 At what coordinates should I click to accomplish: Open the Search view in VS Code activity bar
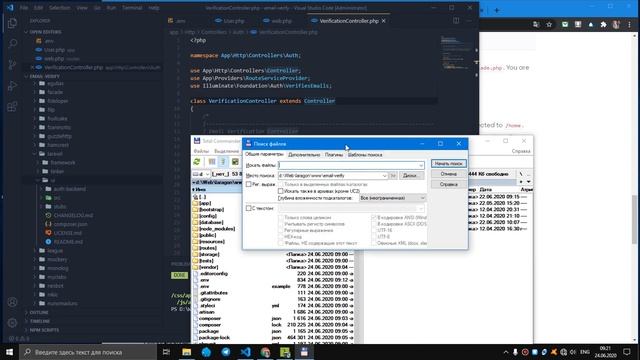[12, 43]
